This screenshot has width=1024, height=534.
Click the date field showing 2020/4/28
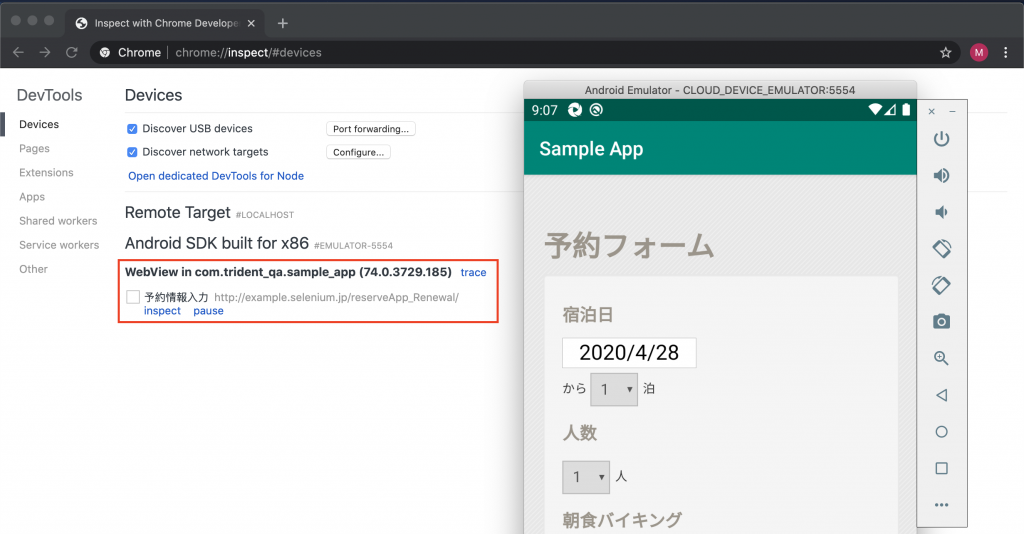click(x=629, y=353)
